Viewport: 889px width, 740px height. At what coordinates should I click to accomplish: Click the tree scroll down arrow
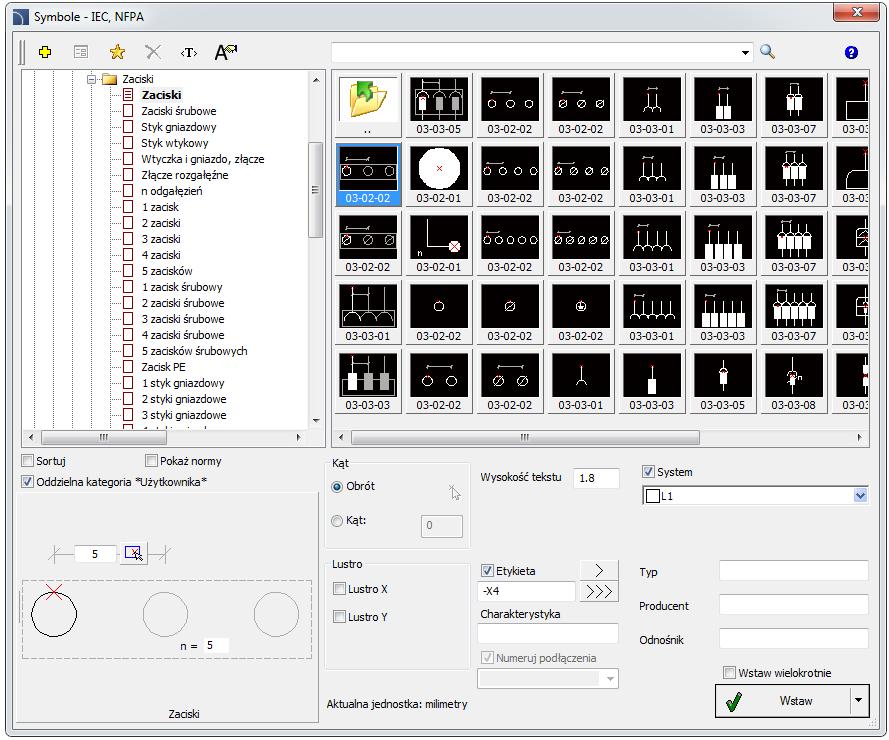coord(316,421)
